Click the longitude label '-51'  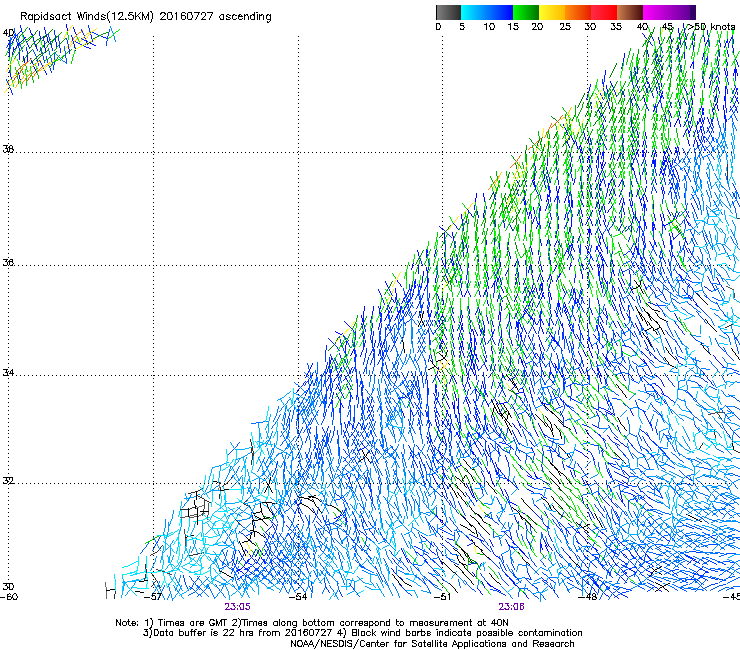tap(442, 597)
